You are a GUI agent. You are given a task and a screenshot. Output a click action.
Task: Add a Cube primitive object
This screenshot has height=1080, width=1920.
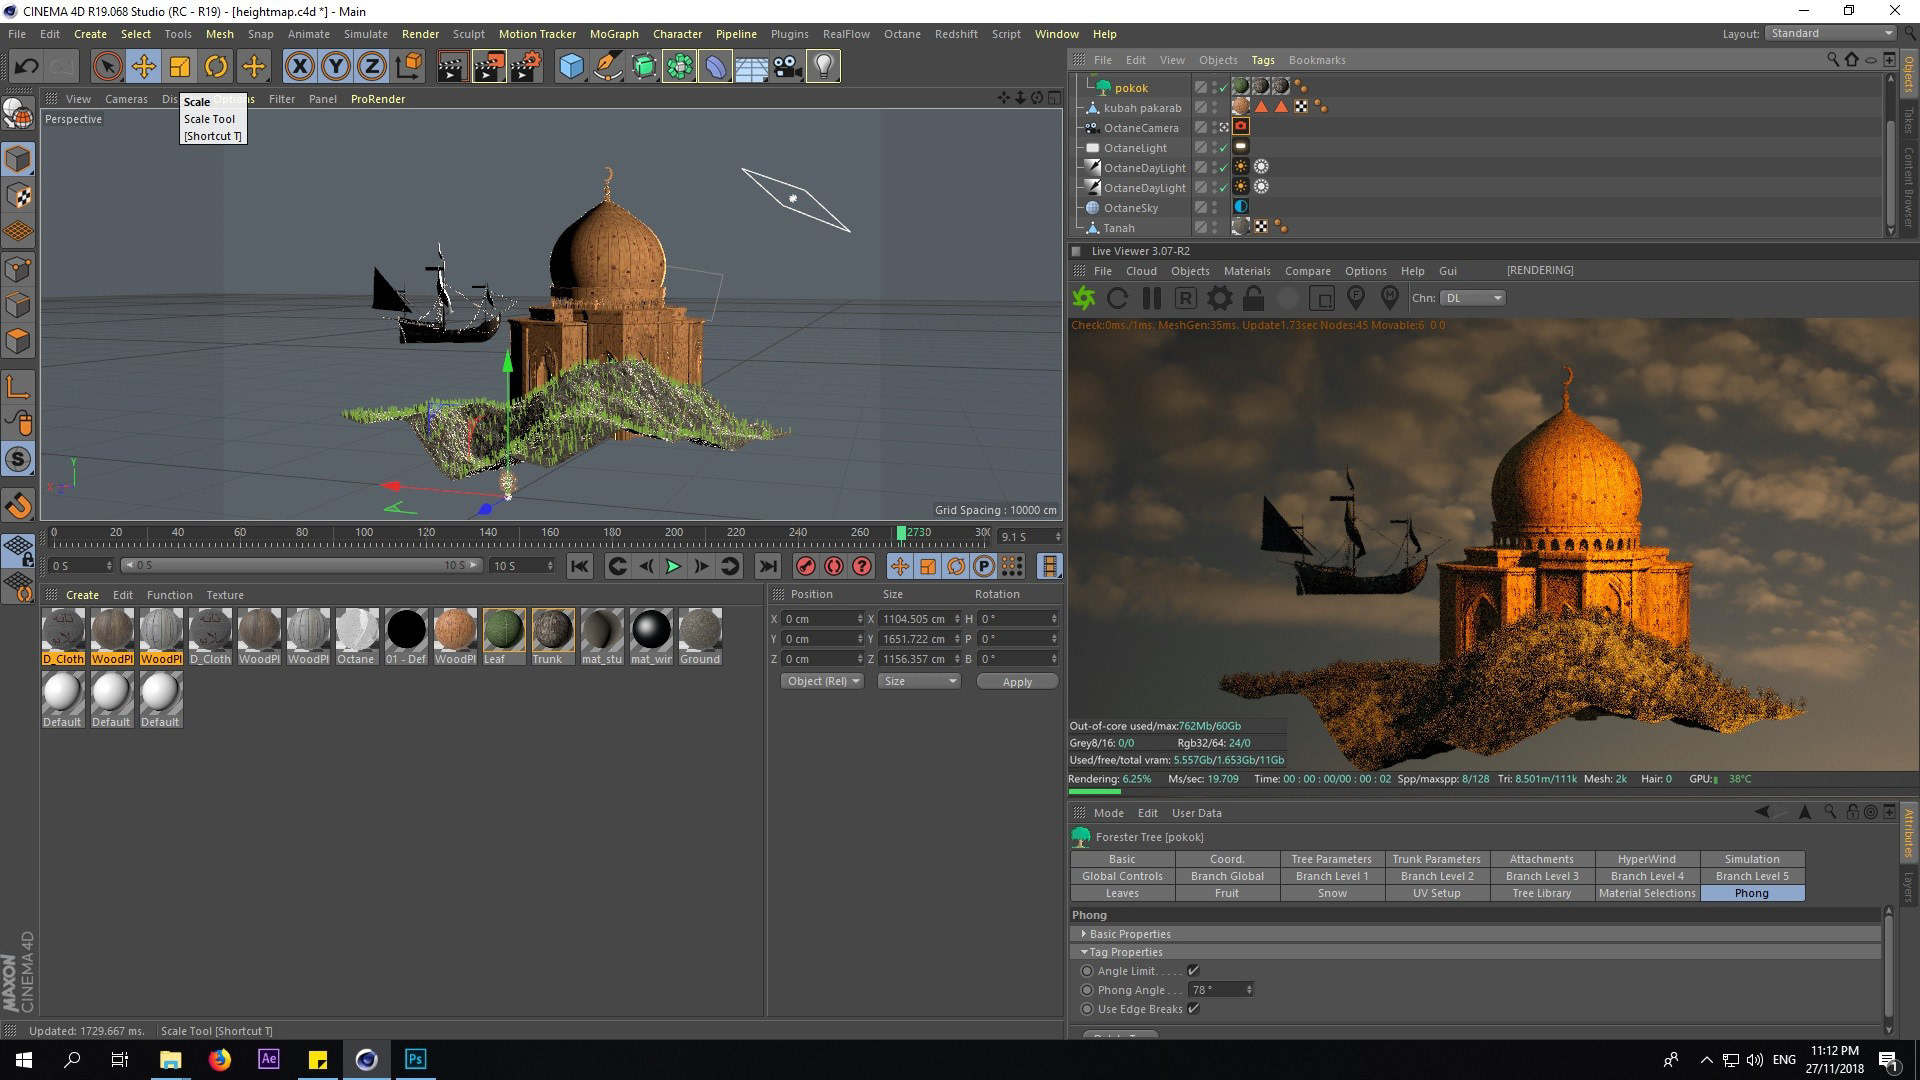pyautogui.click(x=571, y=67)
